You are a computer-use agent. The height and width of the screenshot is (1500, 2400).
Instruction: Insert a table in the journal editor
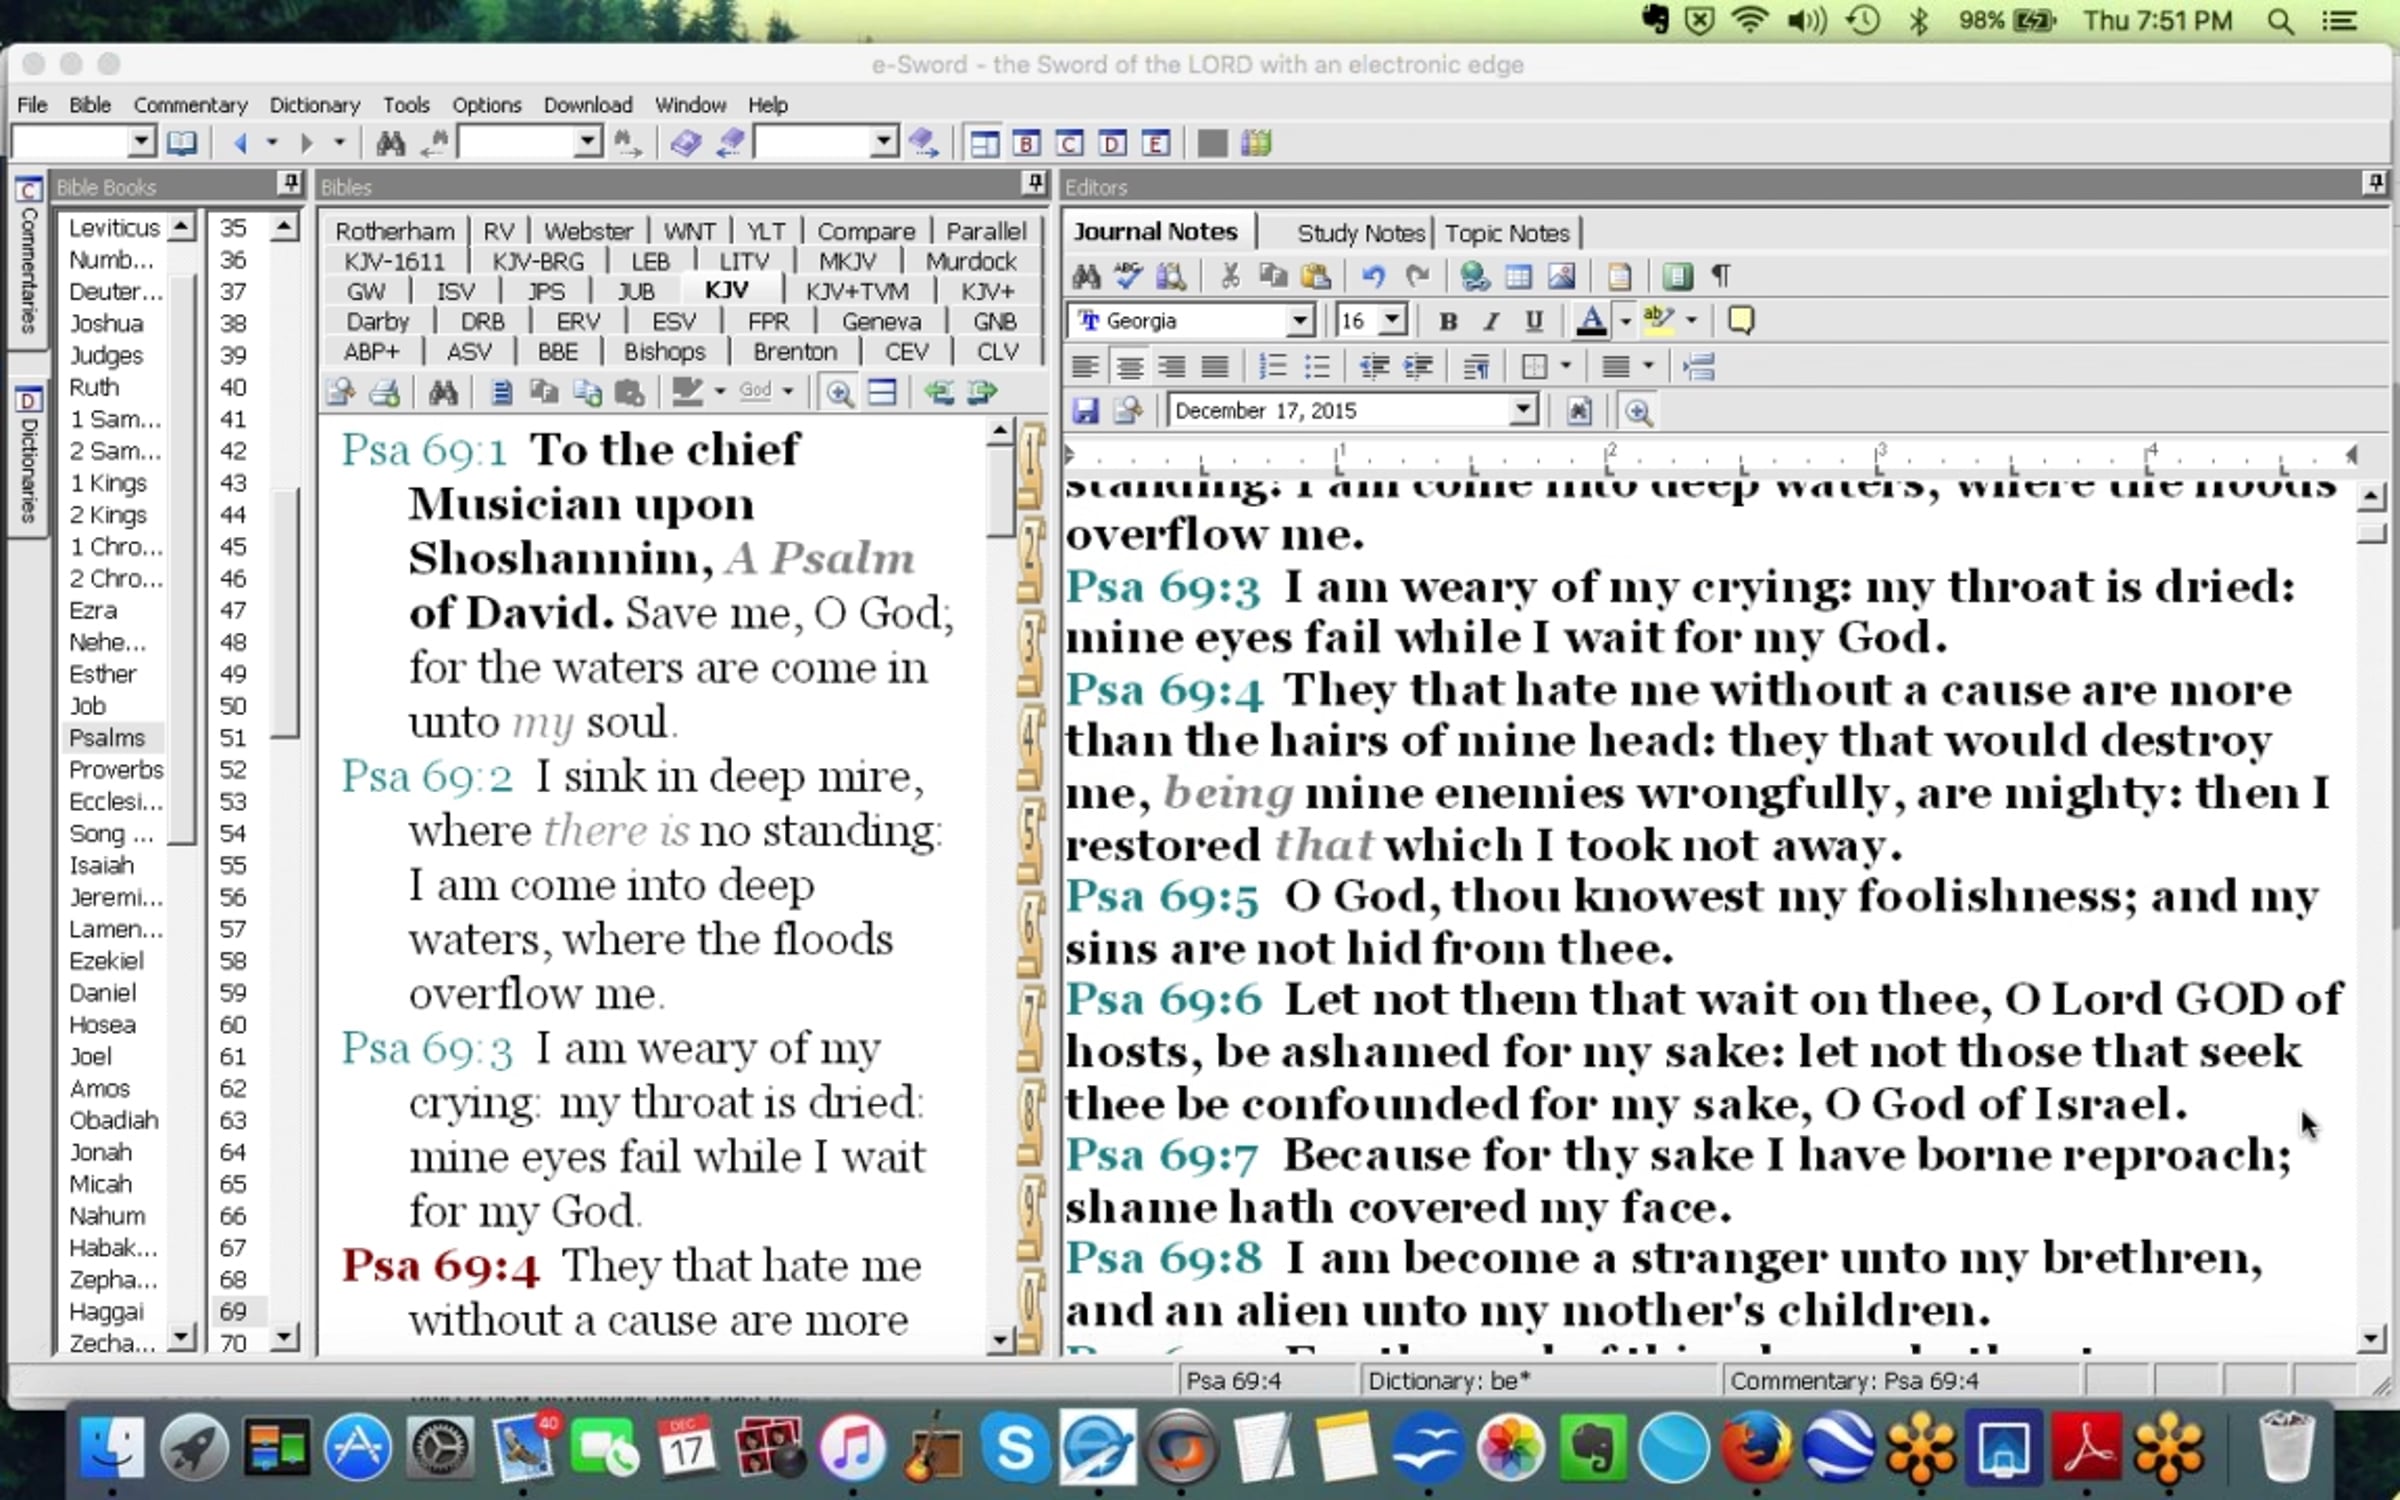click(1518, 276)
